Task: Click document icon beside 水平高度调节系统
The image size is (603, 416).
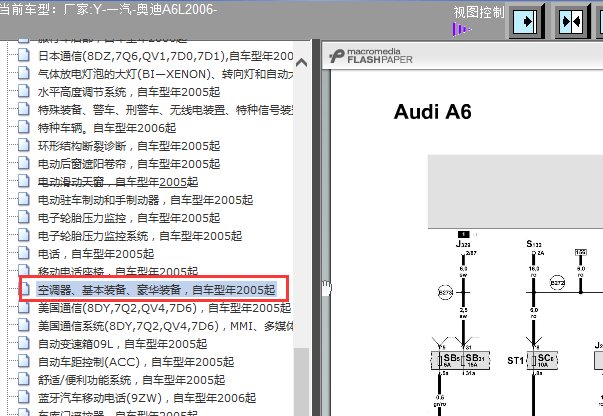Action: pyautogui.click(x=23, y=92)
